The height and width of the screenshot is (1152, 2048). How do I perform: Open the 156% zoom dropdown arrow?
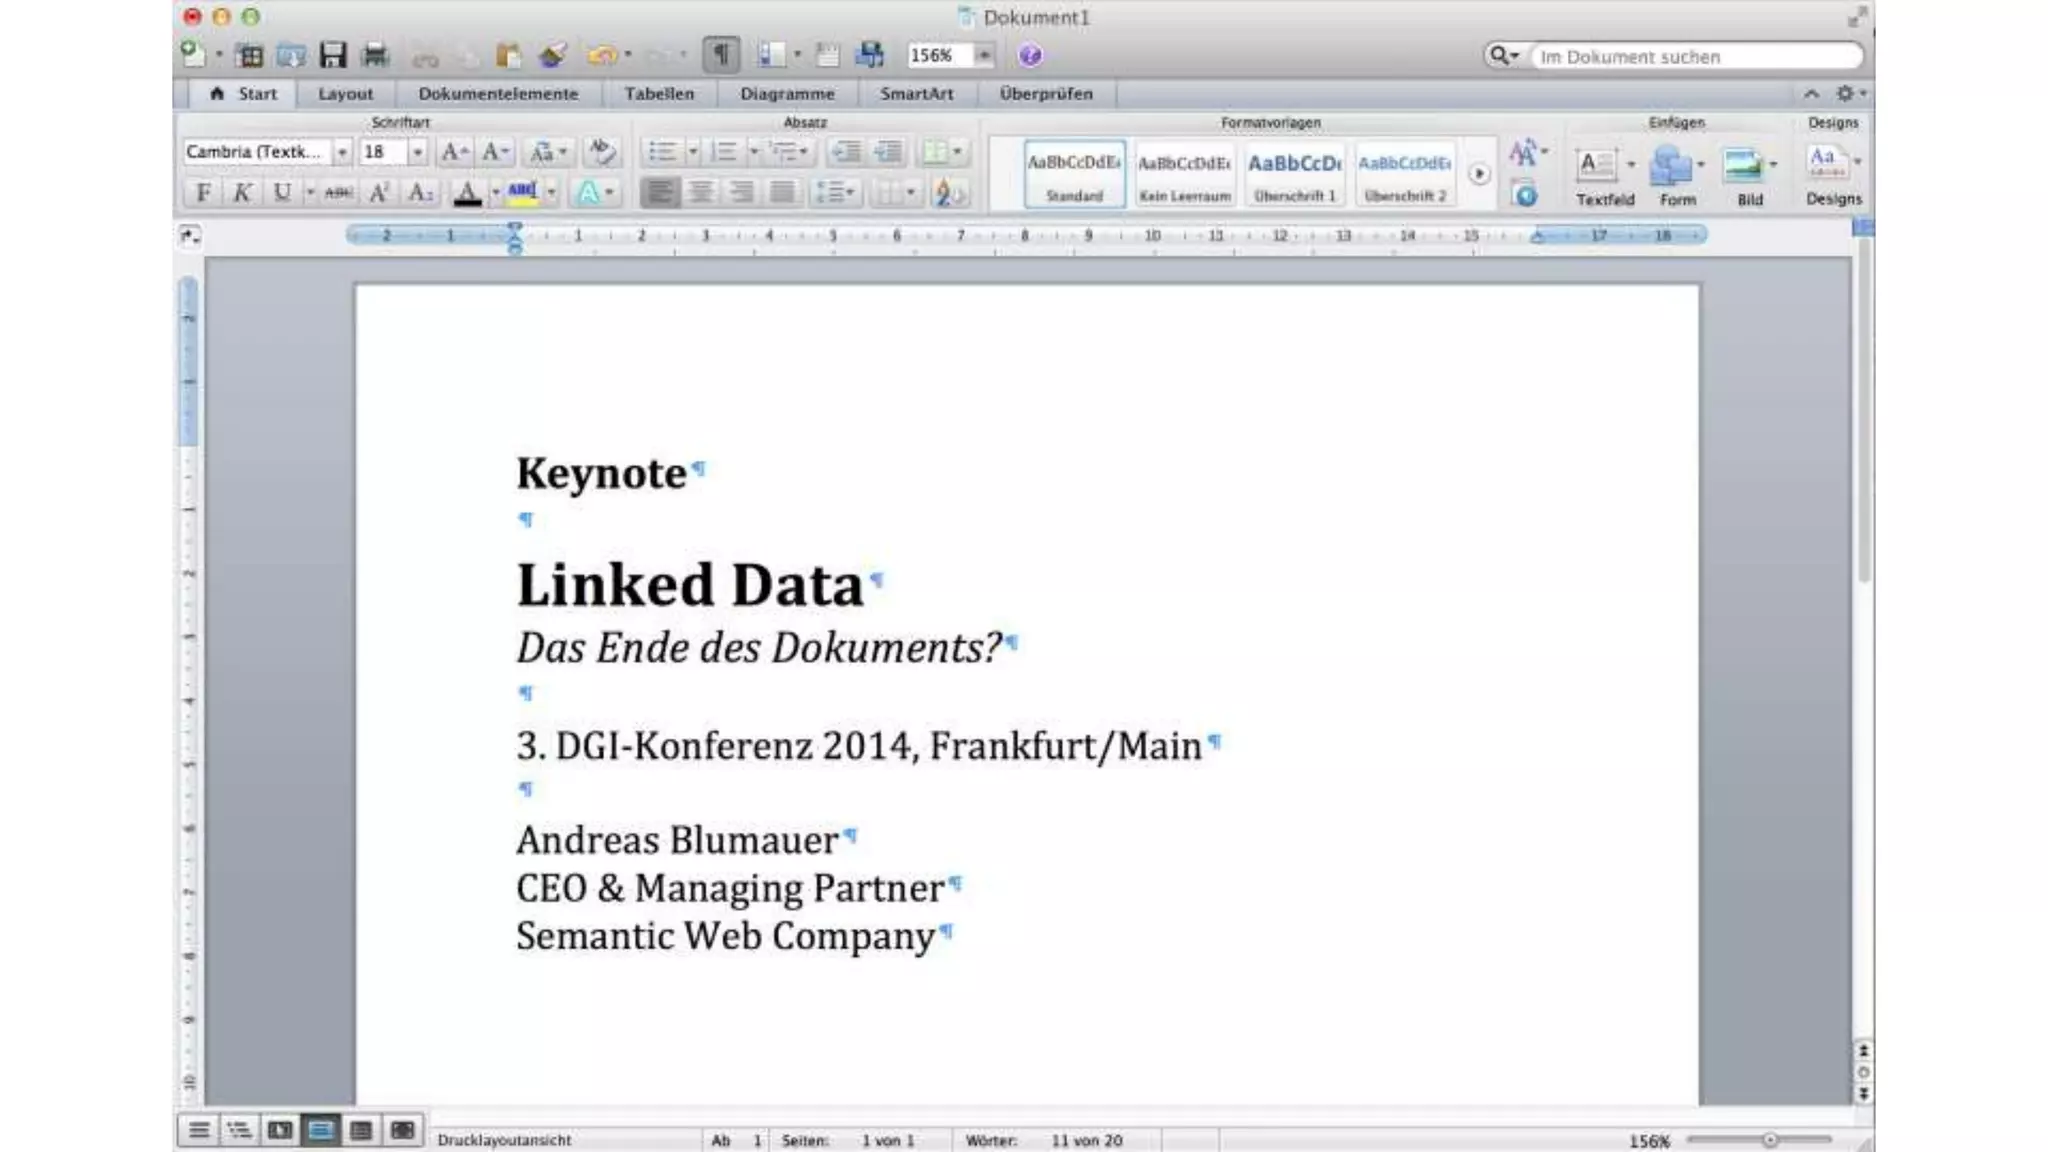tap(984, 55)
